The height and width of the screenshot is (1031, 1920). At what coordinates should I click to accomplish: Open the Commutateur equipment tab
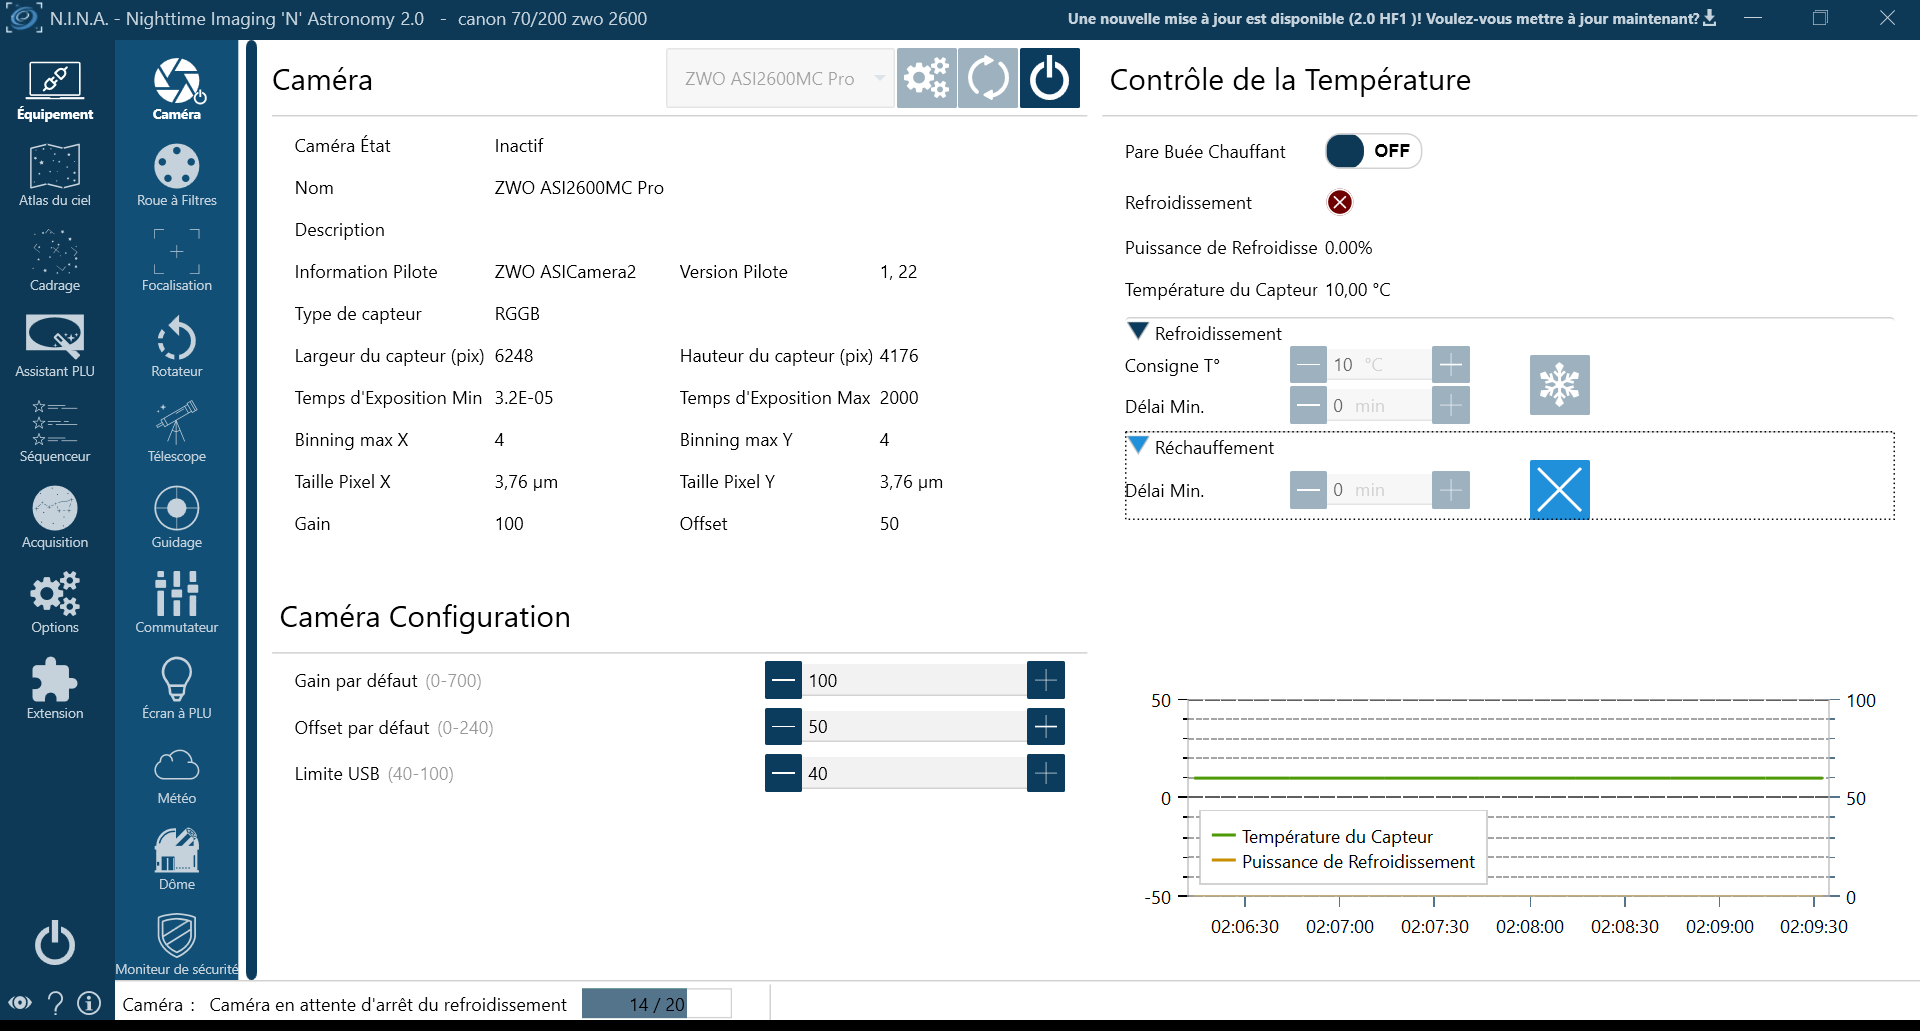click(x=177, y=602)
